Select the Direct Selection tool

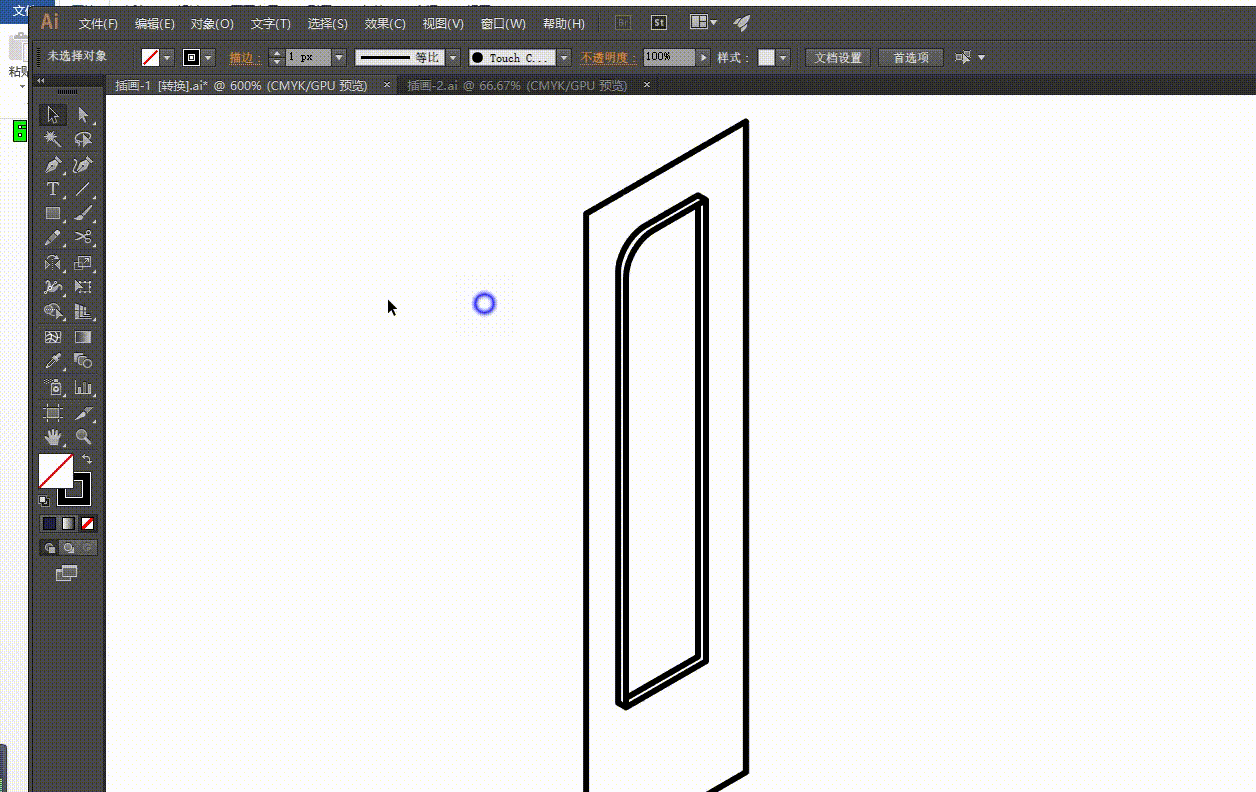coord(83,115)
